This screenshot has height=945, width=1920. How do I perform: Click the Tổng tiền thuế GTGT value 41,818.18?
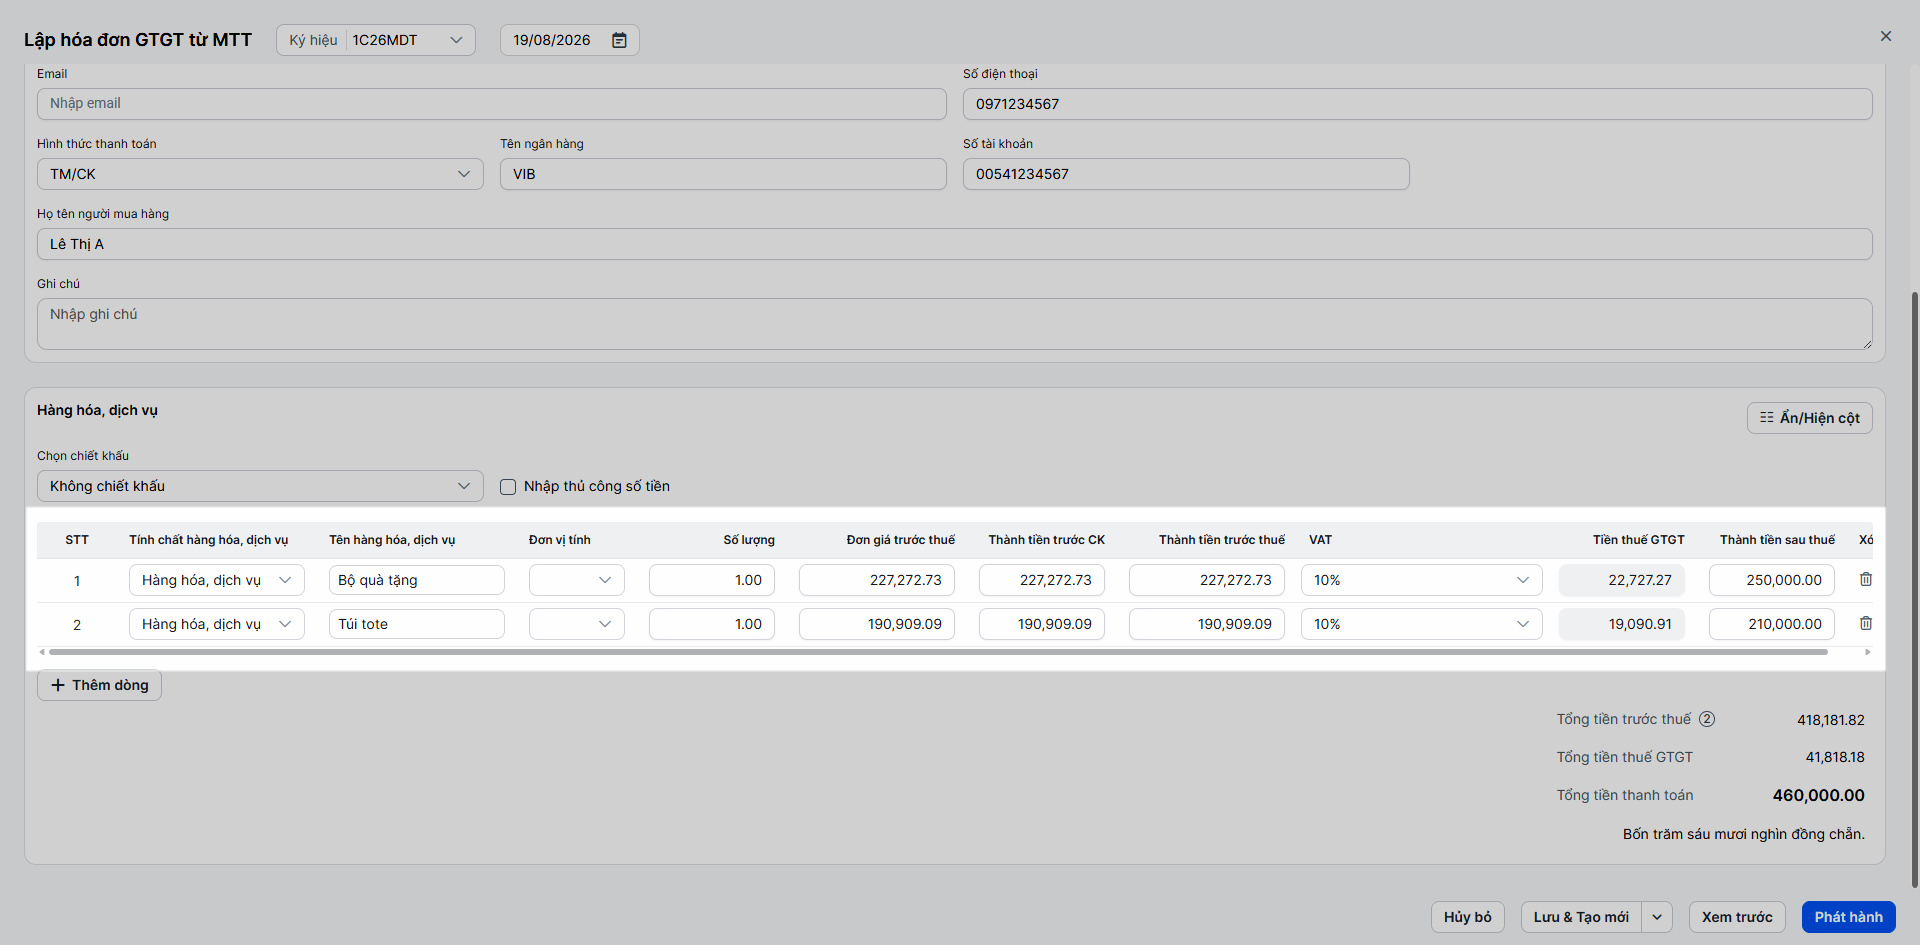pyautogui.click(x=1834, y=757)
